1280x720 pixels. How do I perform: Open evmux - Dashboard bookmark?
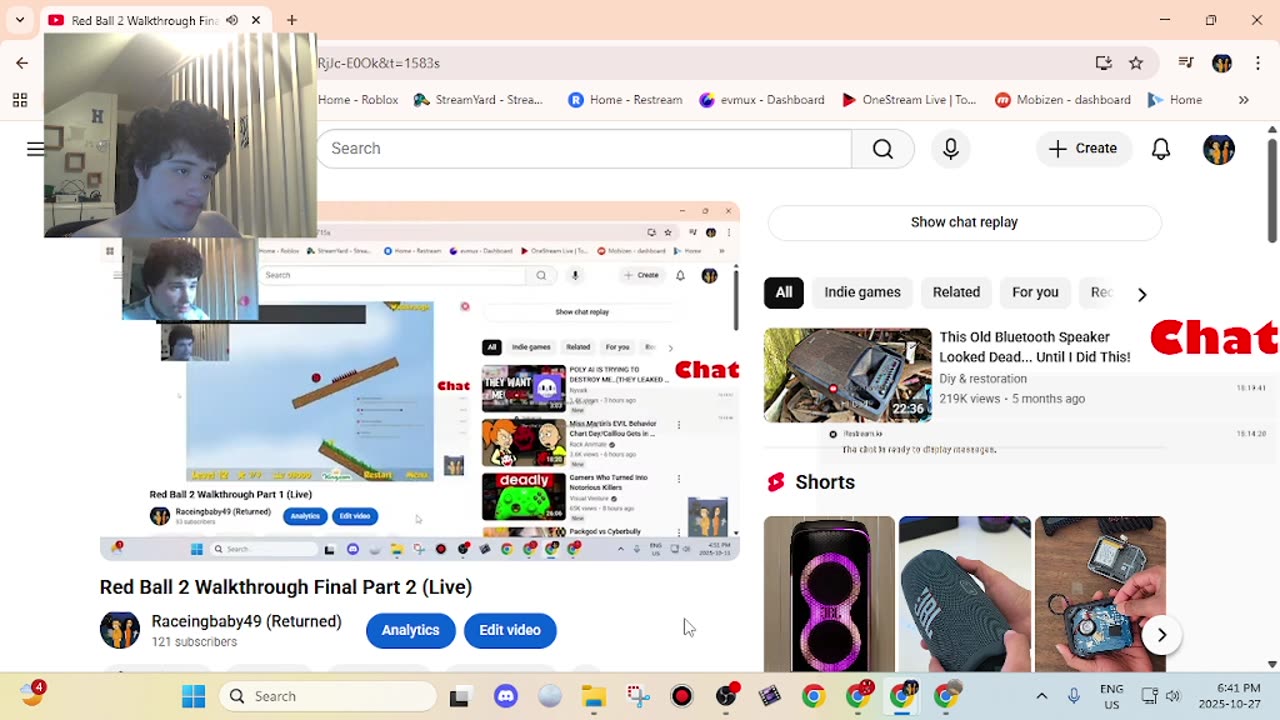(762, 100)
